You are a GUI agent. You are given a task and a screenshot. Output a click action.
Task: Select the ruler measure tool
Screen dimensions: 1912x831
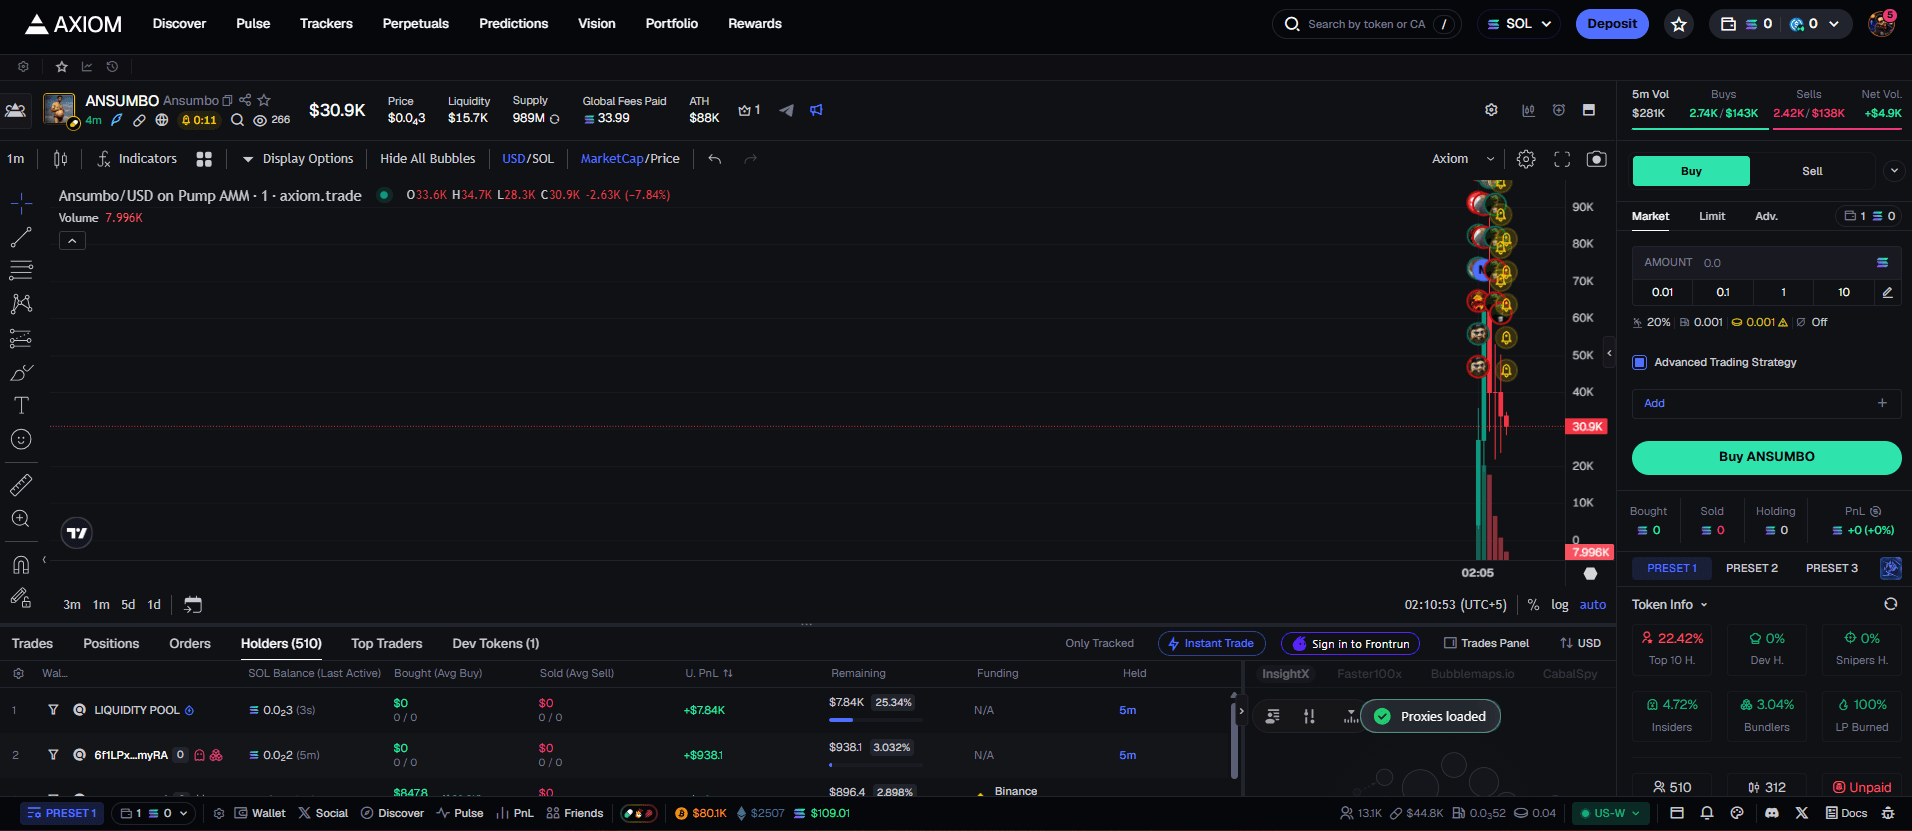21,485
